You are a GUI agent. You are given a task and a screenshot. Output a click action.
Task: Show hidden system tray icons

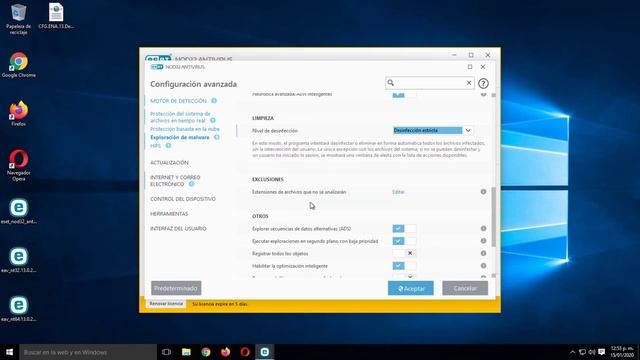pyautogui.click(x=573, y=352)
